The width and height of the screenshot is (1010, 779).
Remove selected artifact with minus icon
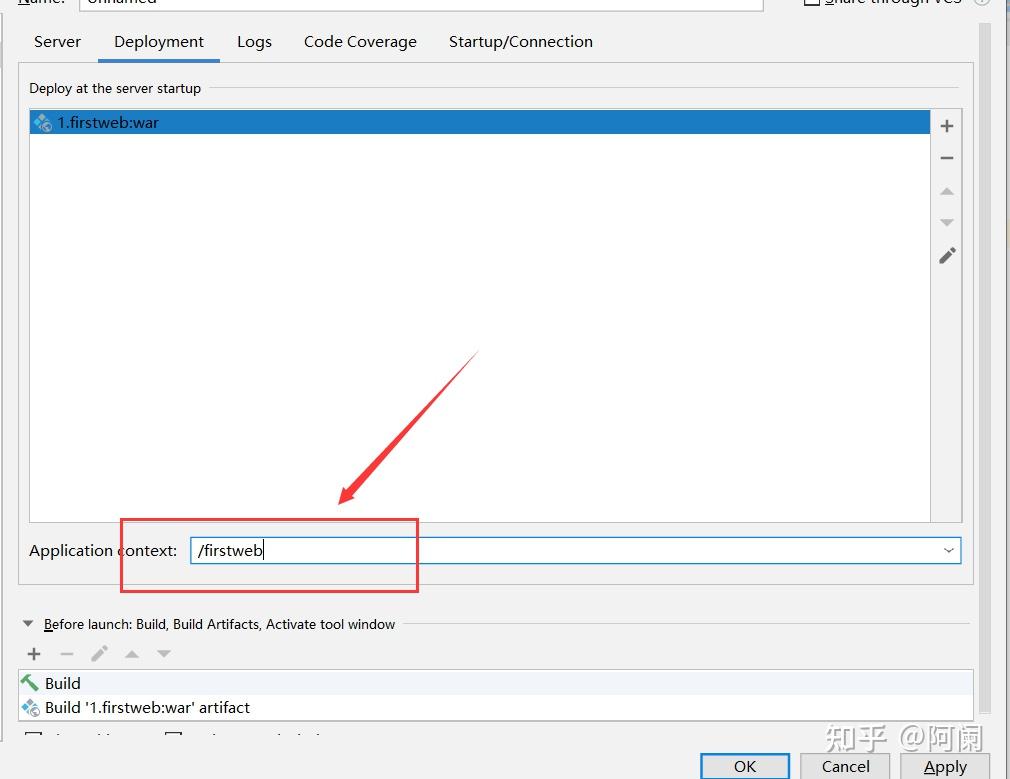pyautogui.click(x=946, y=158)
